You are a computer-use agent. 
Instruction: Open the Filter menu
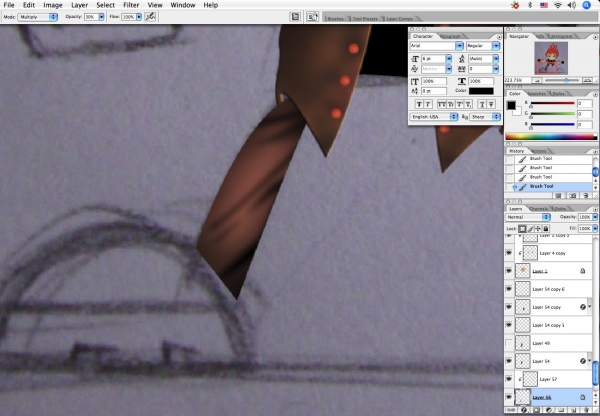pyautogui.click(x=131, y=5)
